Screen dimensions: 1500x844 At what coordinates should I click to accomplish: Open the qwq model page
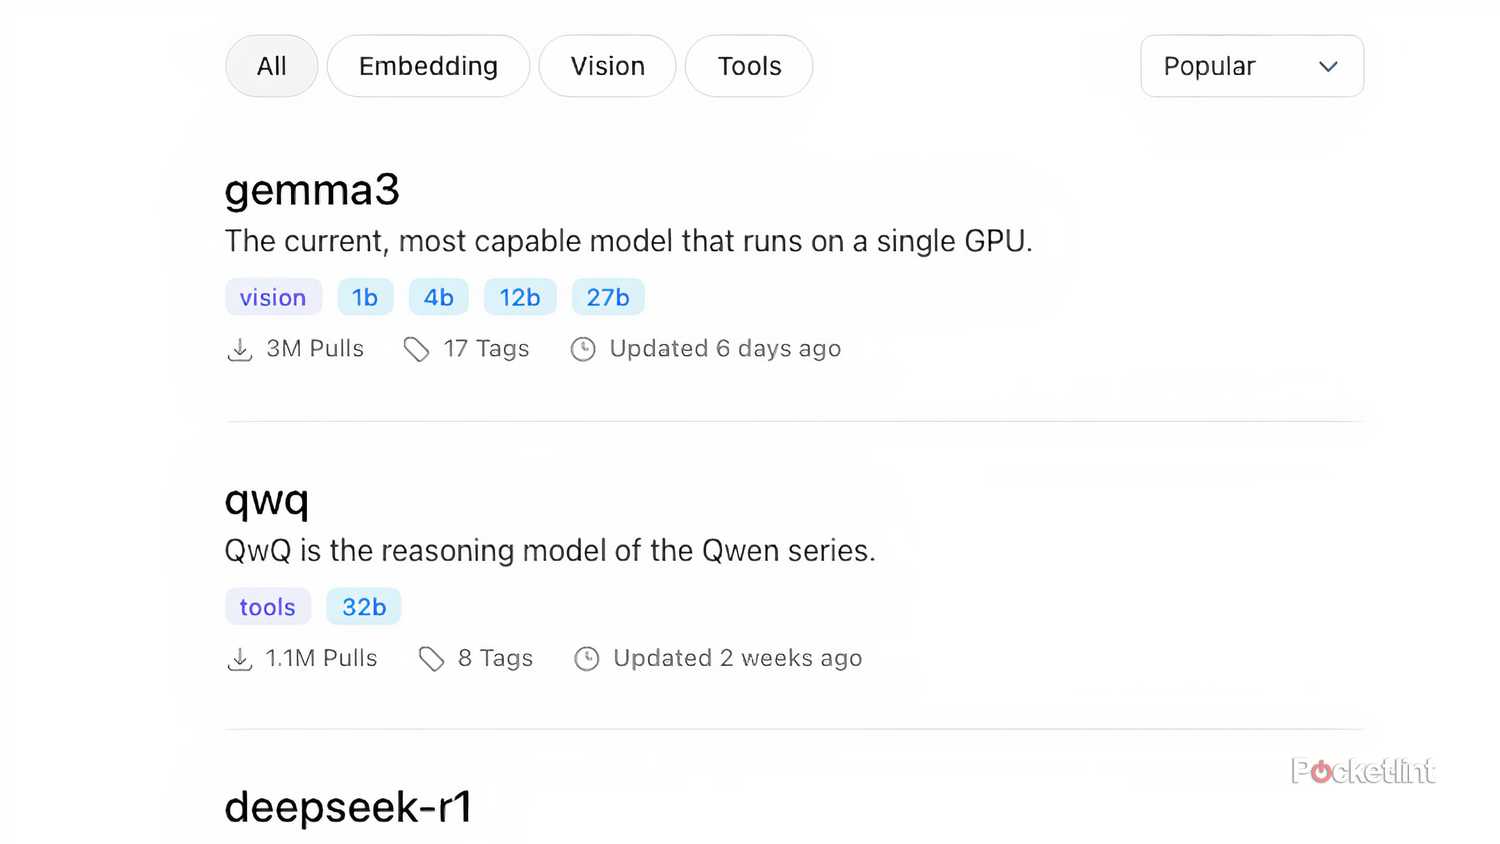(267, 501)
